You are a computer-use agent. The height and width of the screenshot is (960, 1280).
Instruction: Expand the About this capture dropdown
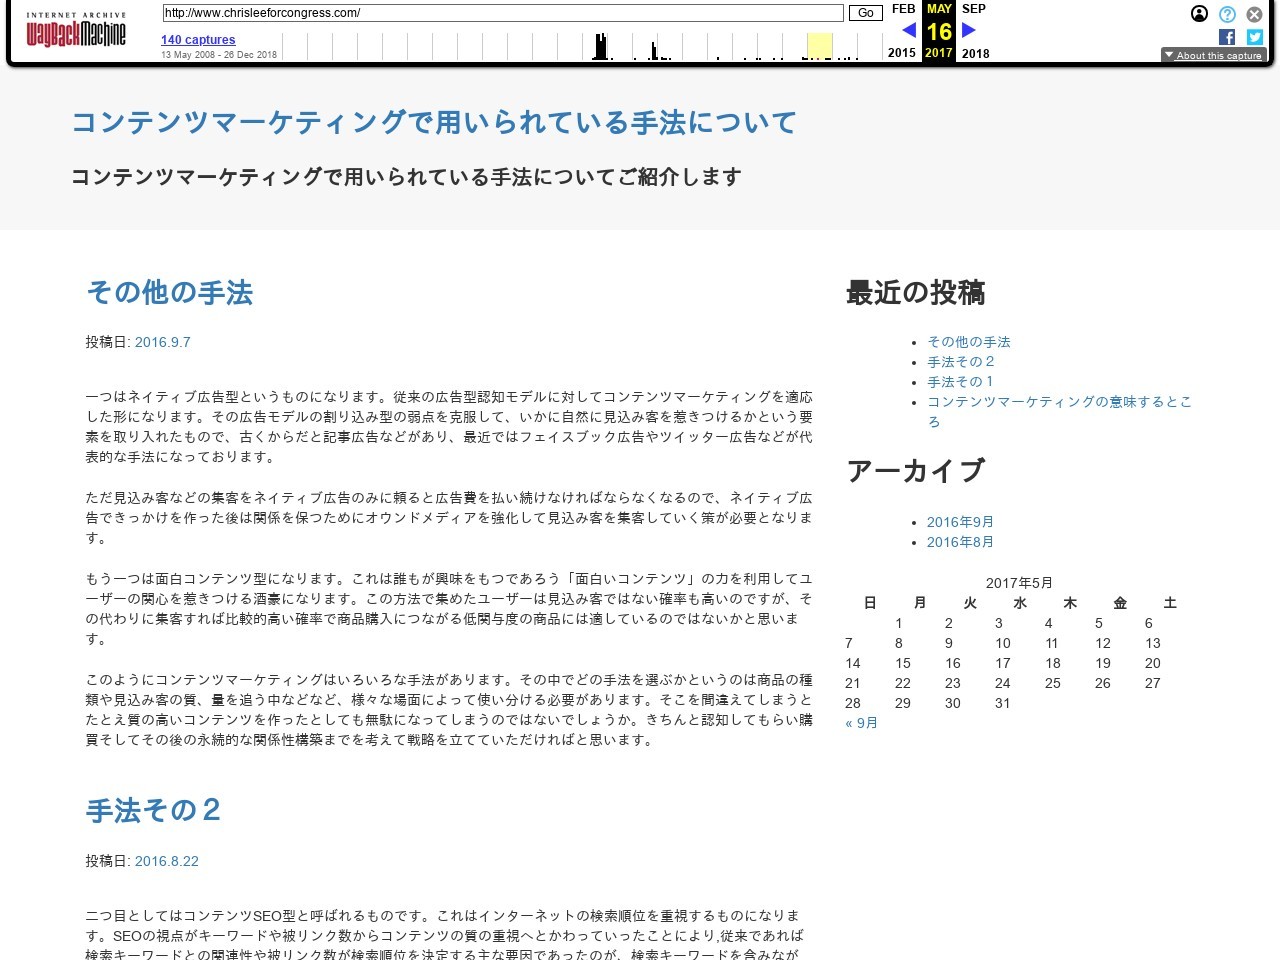(x=1213, y=55)
